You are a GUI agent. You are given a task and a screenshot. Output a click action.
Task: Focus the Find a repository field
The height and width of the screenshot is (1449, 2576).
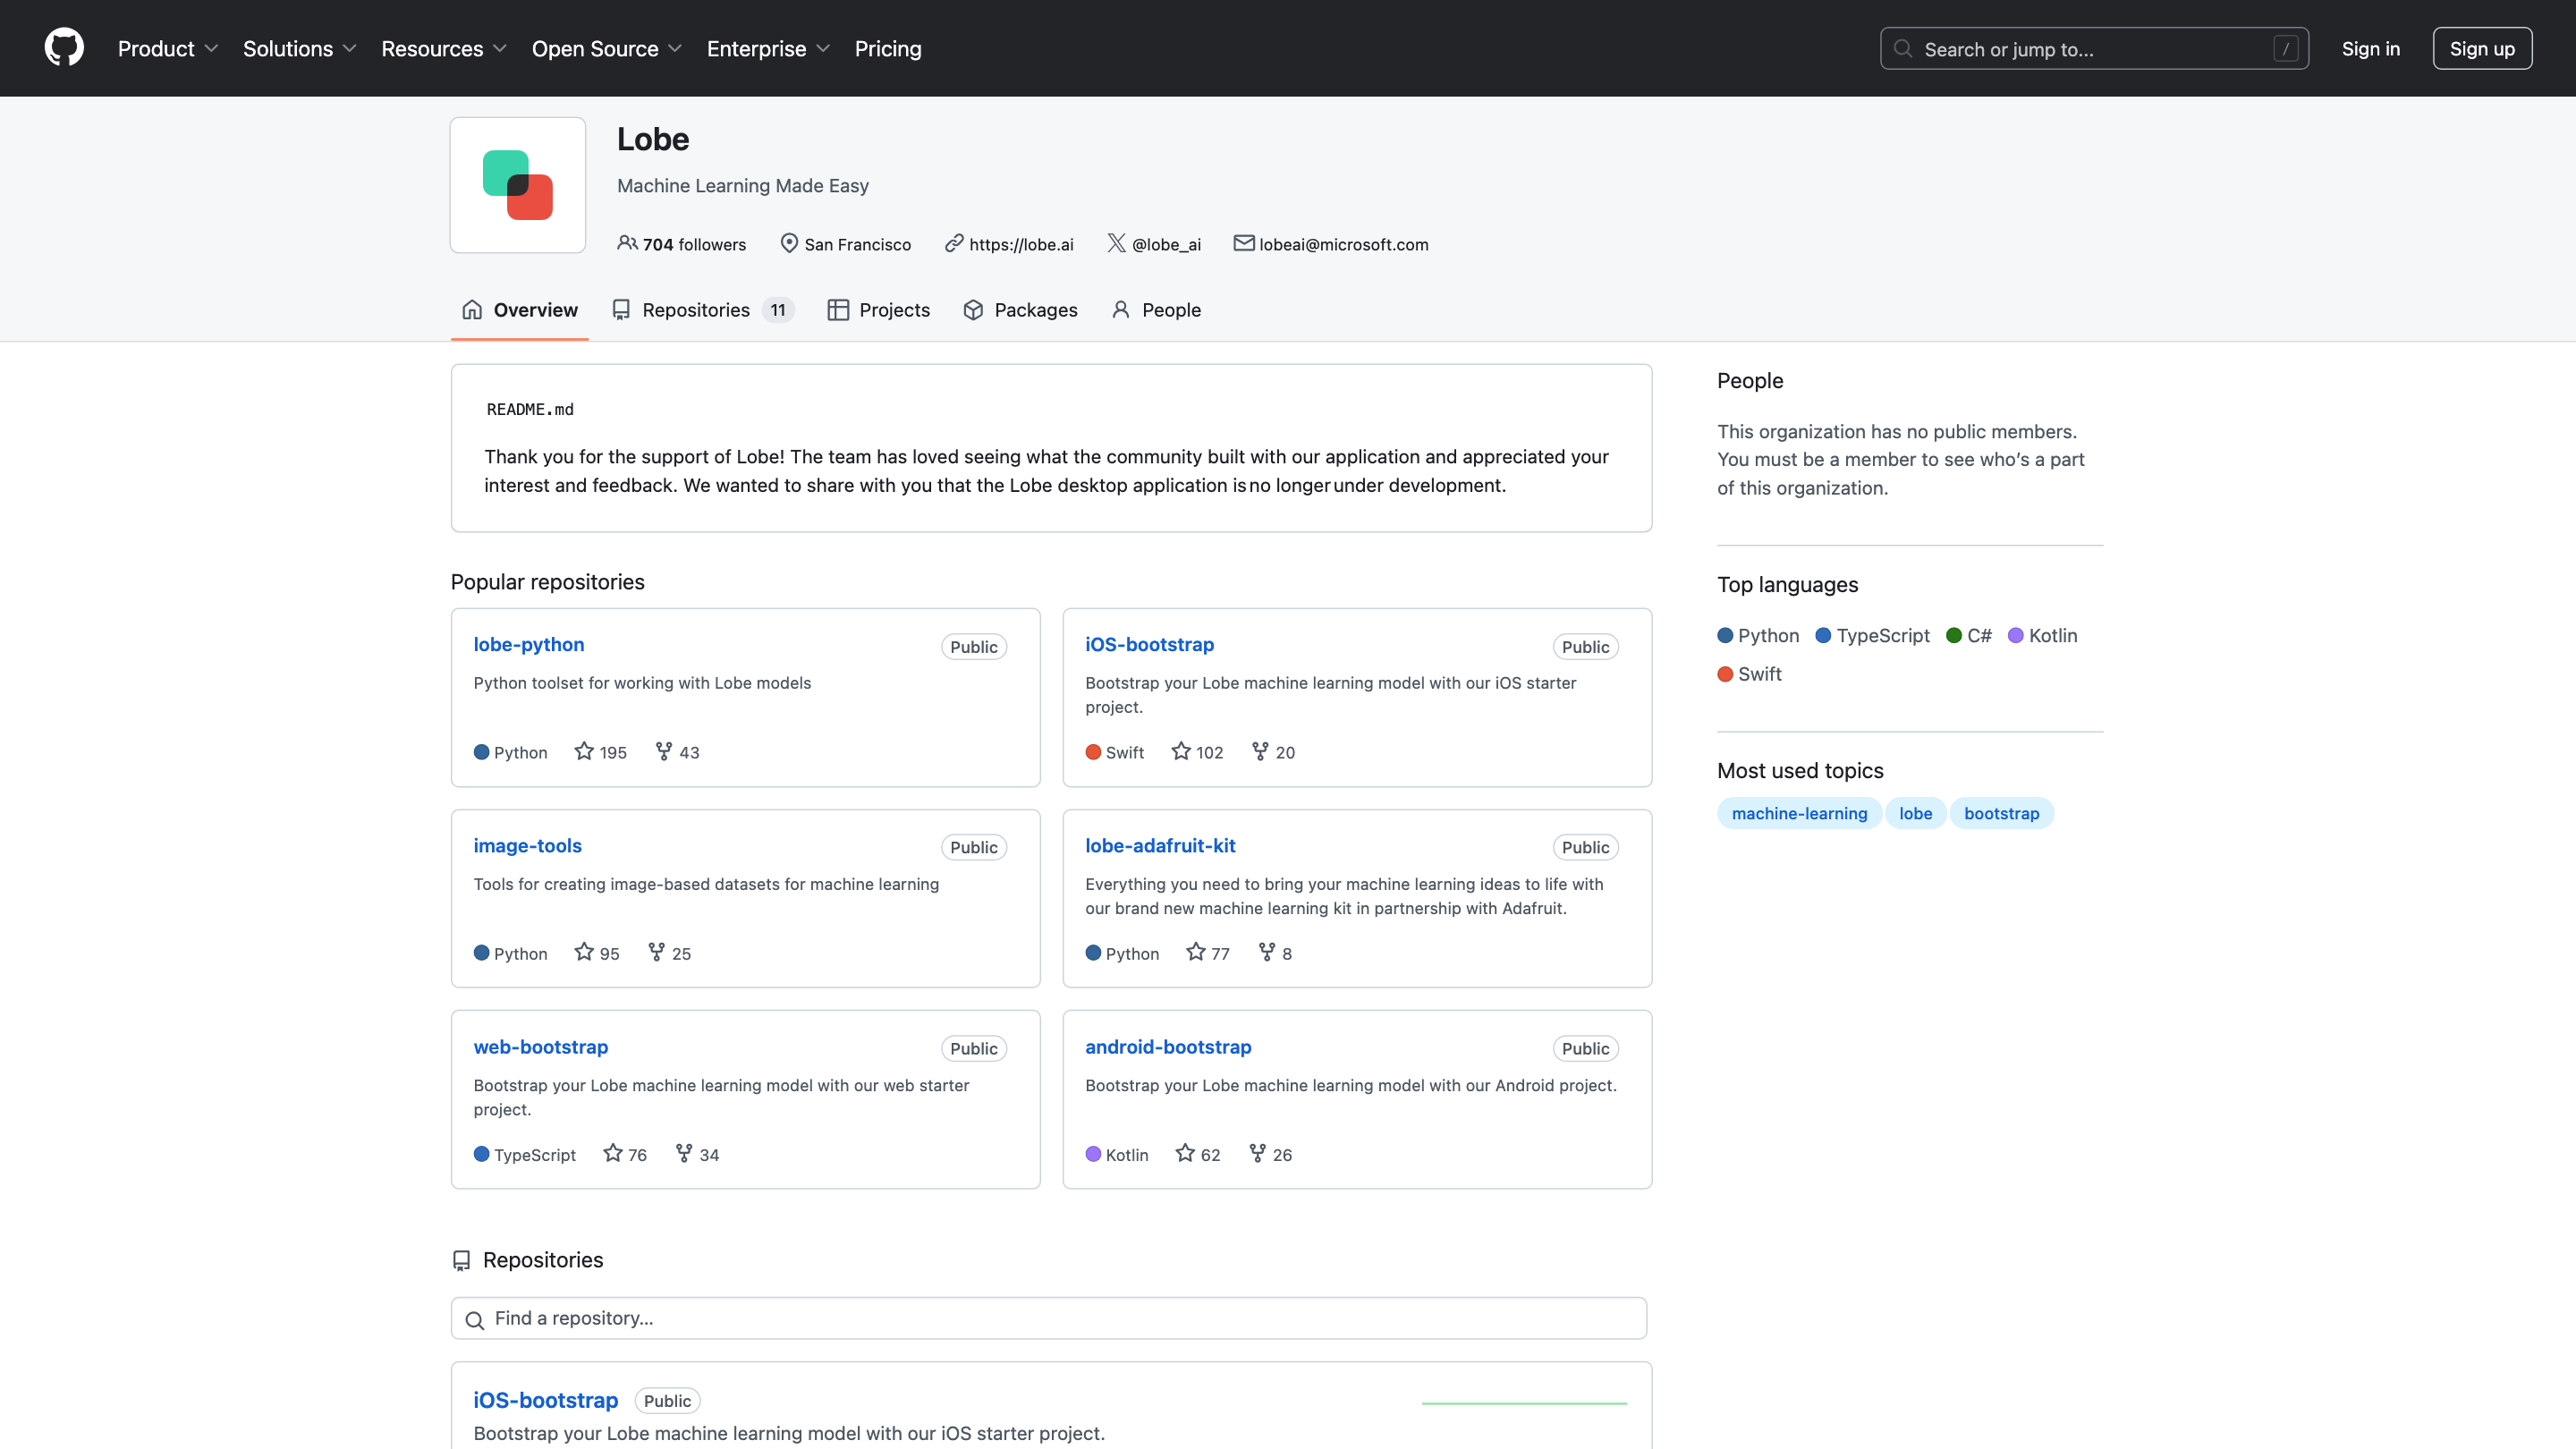coord(1048,1318)
